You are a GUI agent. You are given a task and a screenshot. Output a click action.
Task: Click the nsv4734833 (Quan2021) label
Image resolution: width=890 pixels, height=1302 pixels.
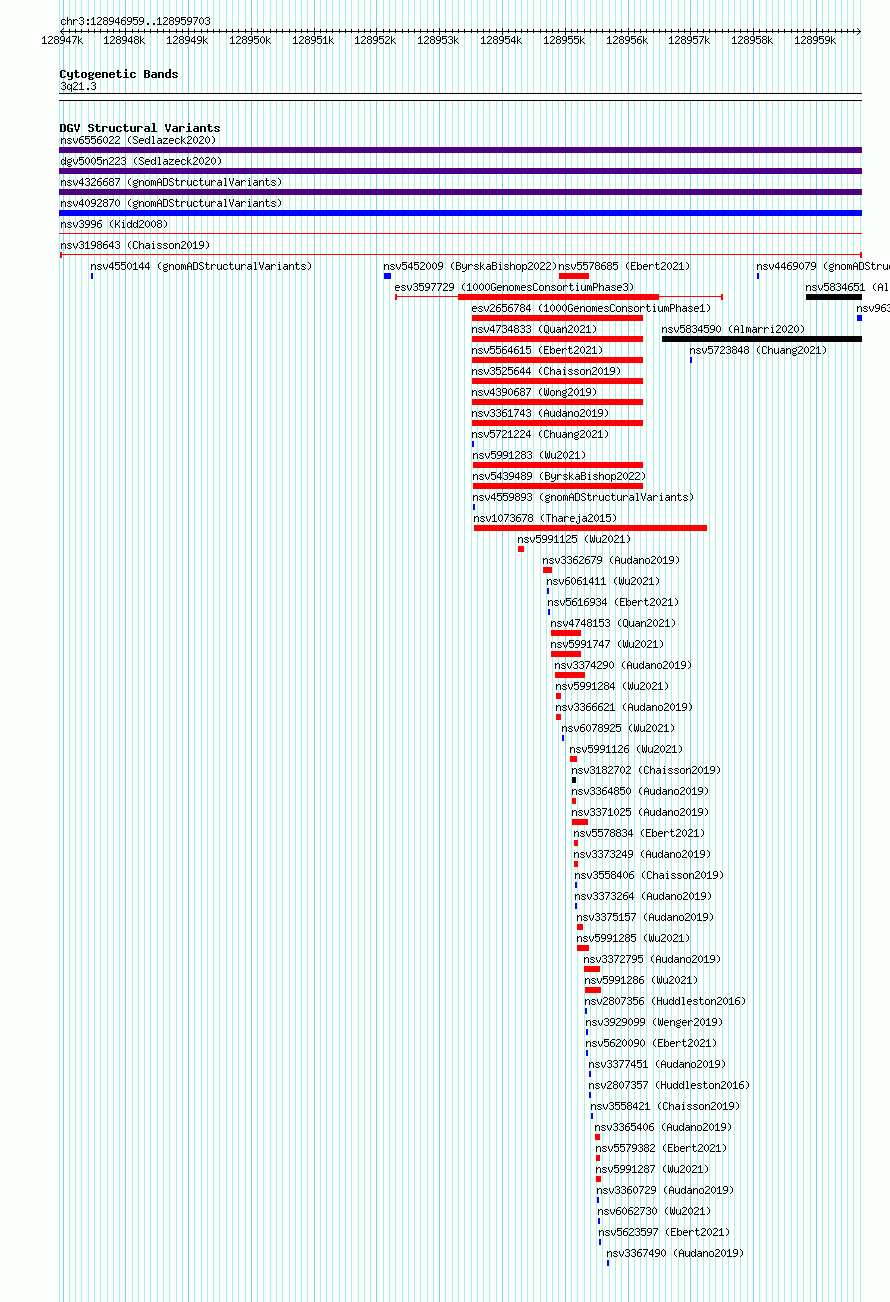534,329
